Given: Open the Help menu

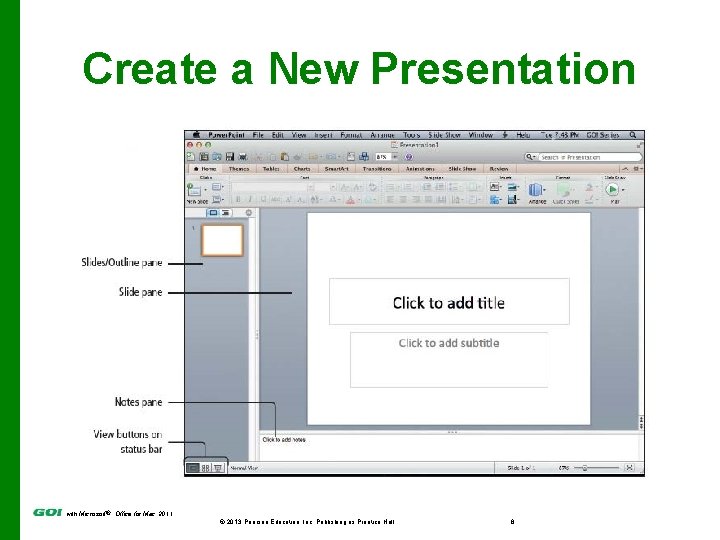Looking at the screenshot, I should coord(523,135).
